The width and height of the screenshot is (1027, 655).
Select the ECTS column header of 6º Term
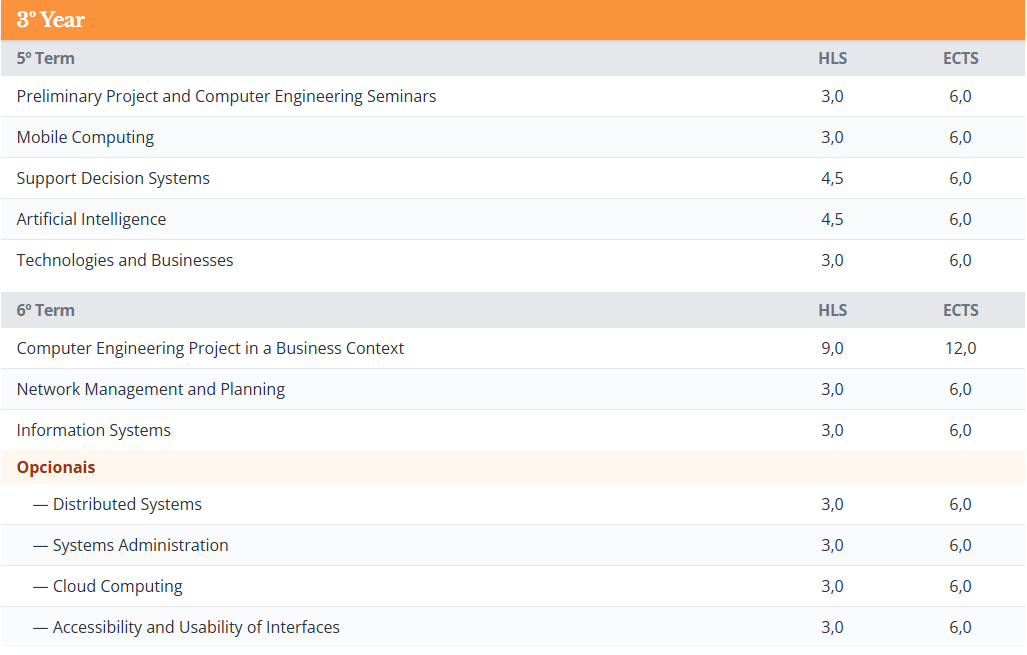[x=961, y=310]
